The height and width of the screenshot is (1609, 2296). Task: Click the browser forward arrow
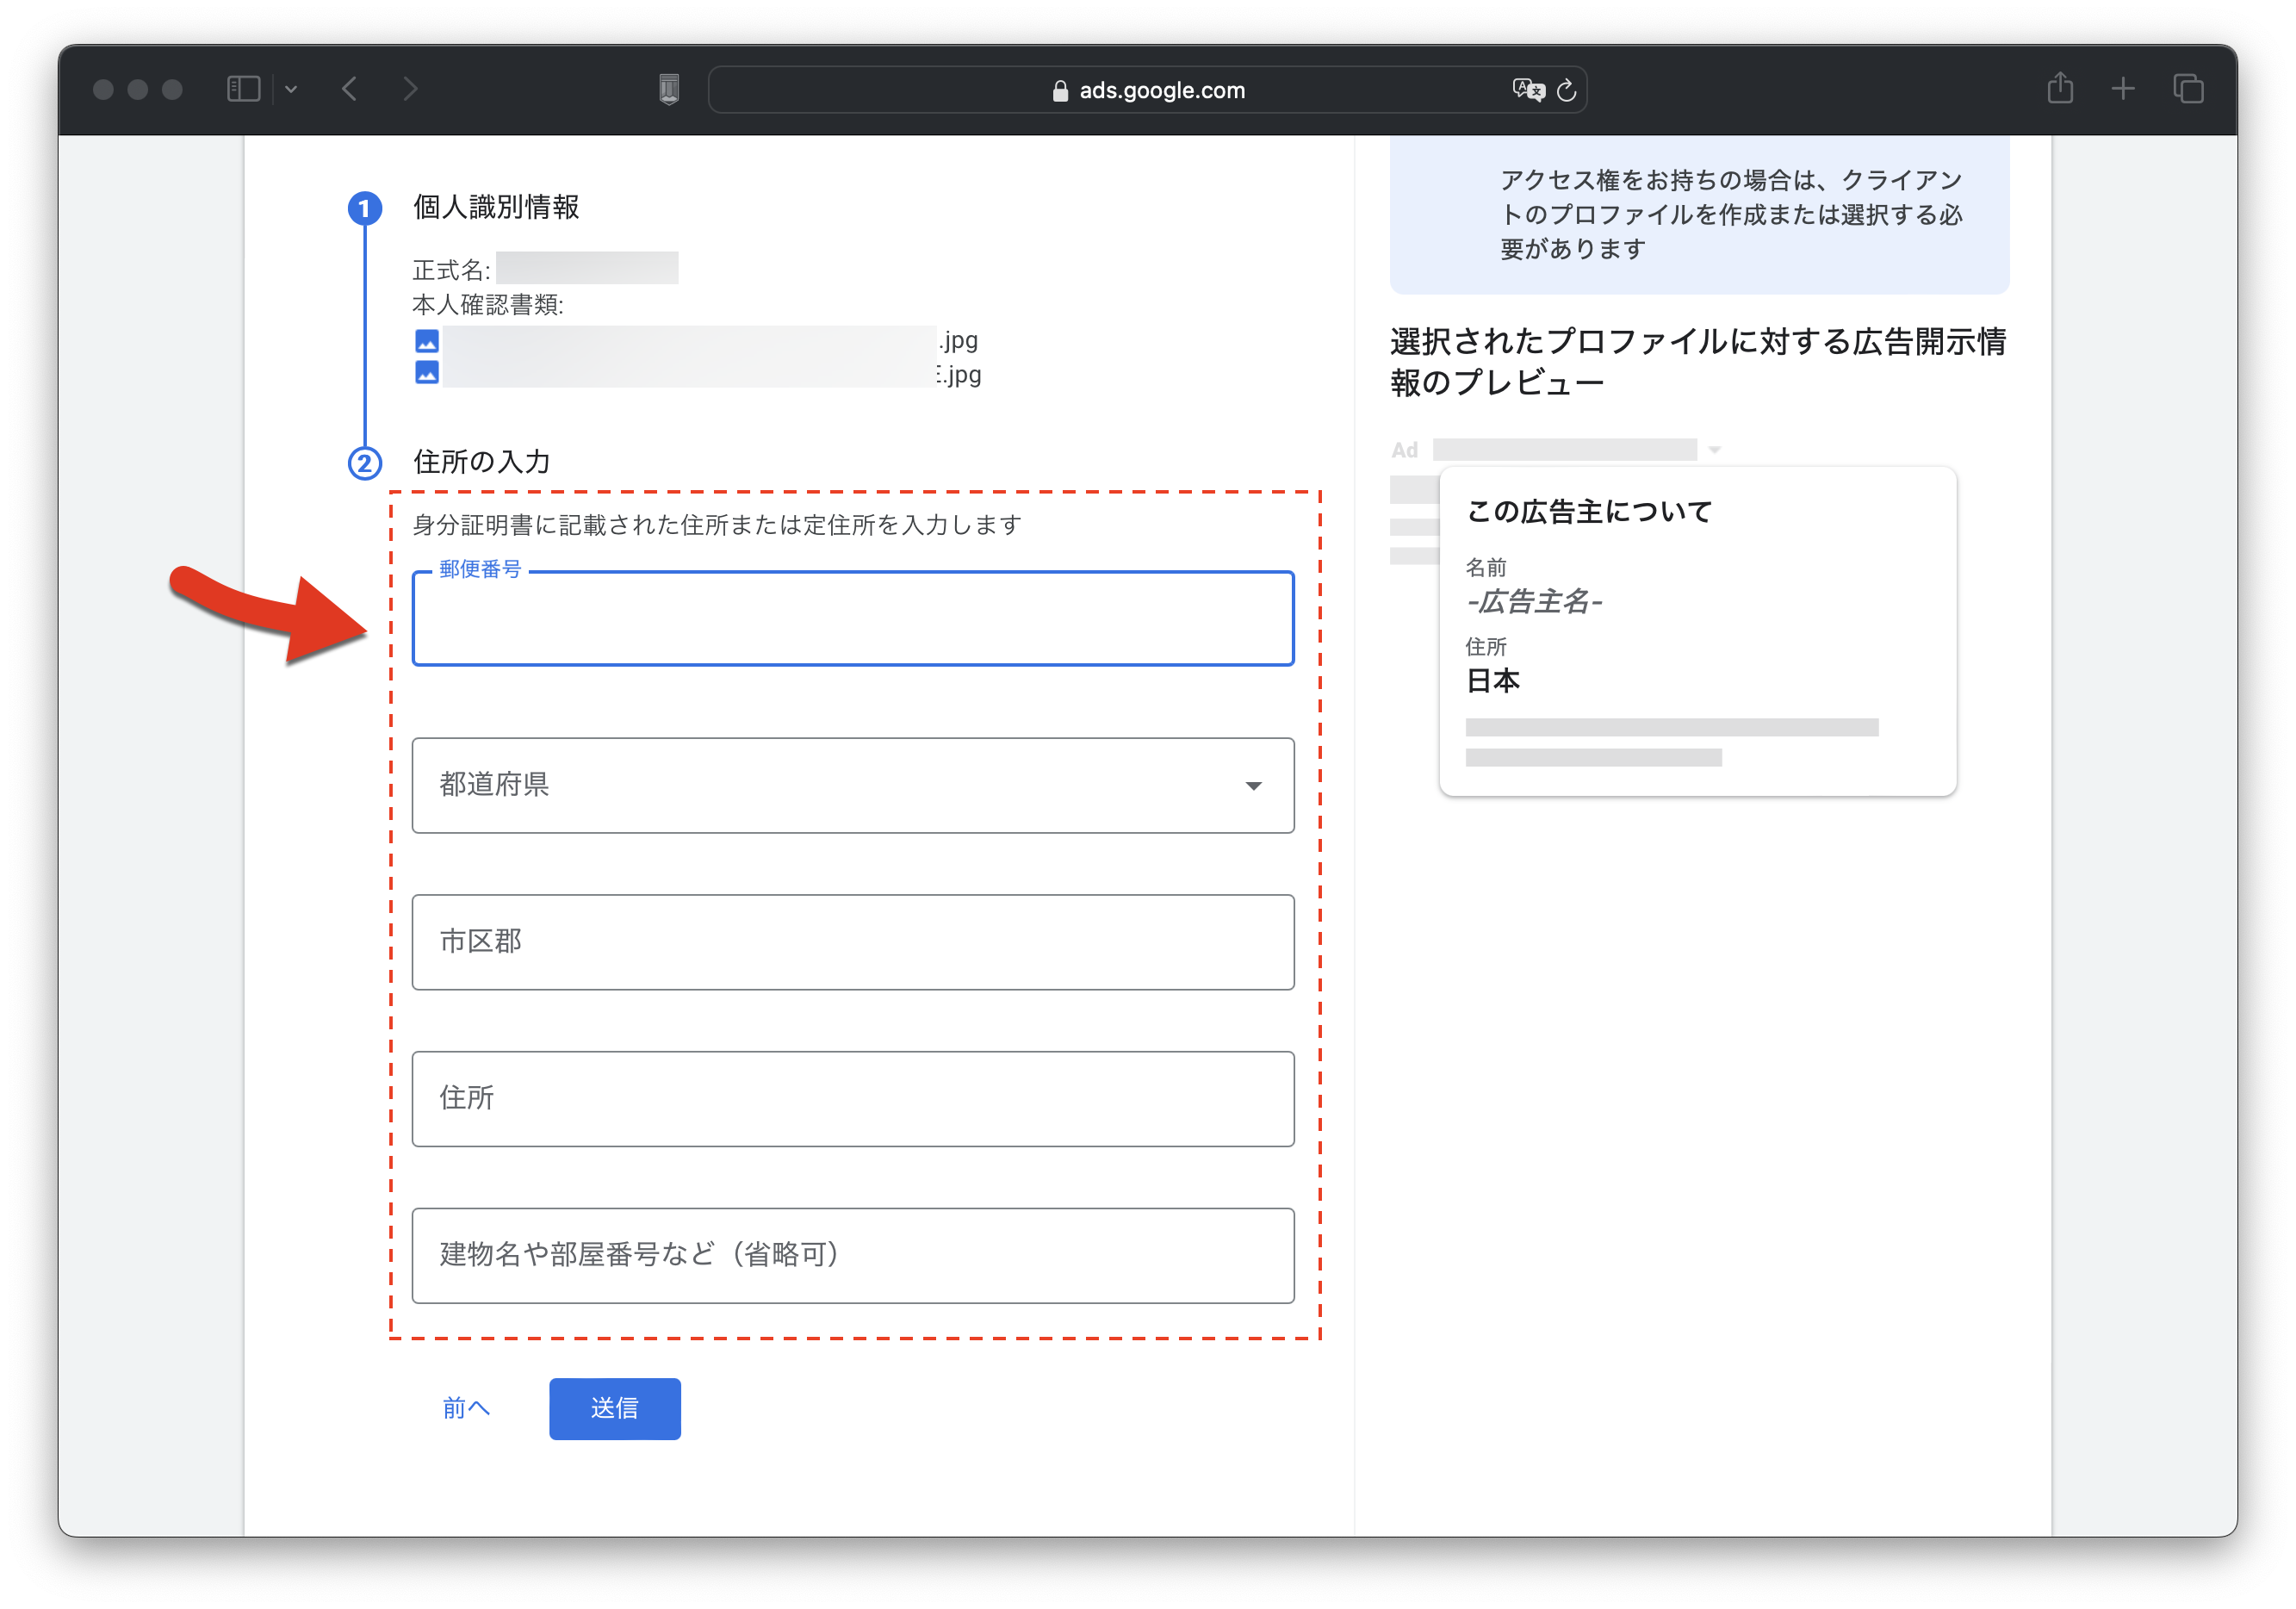coord(410,89)
